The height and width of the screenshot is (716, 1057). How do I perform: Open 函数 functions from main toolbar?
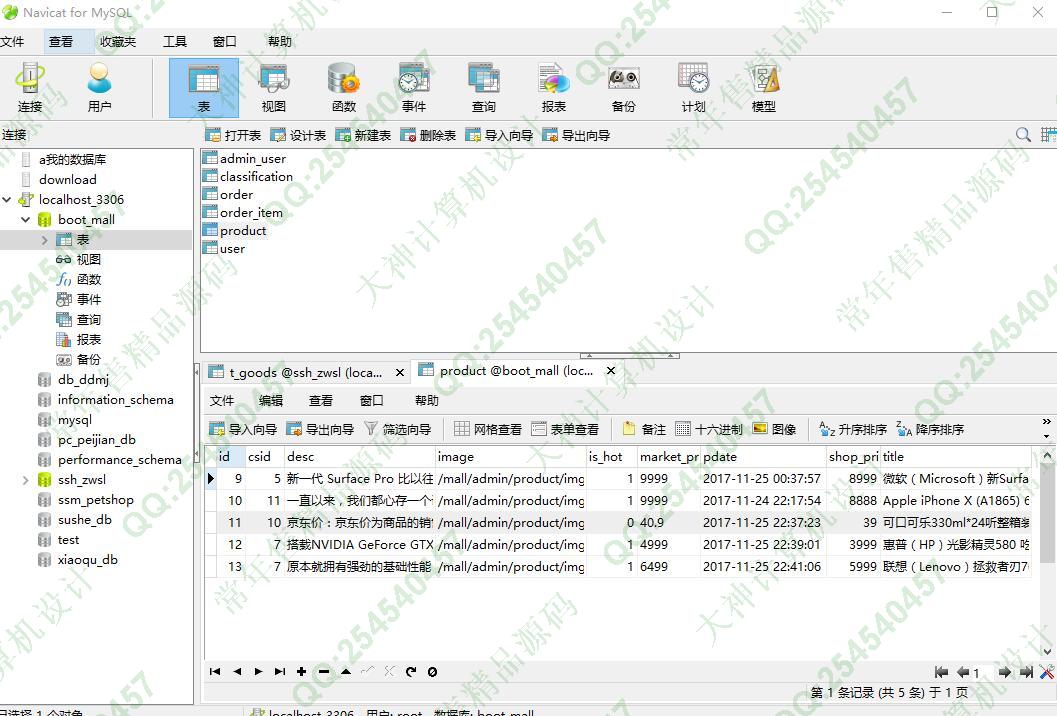point(344,88)
